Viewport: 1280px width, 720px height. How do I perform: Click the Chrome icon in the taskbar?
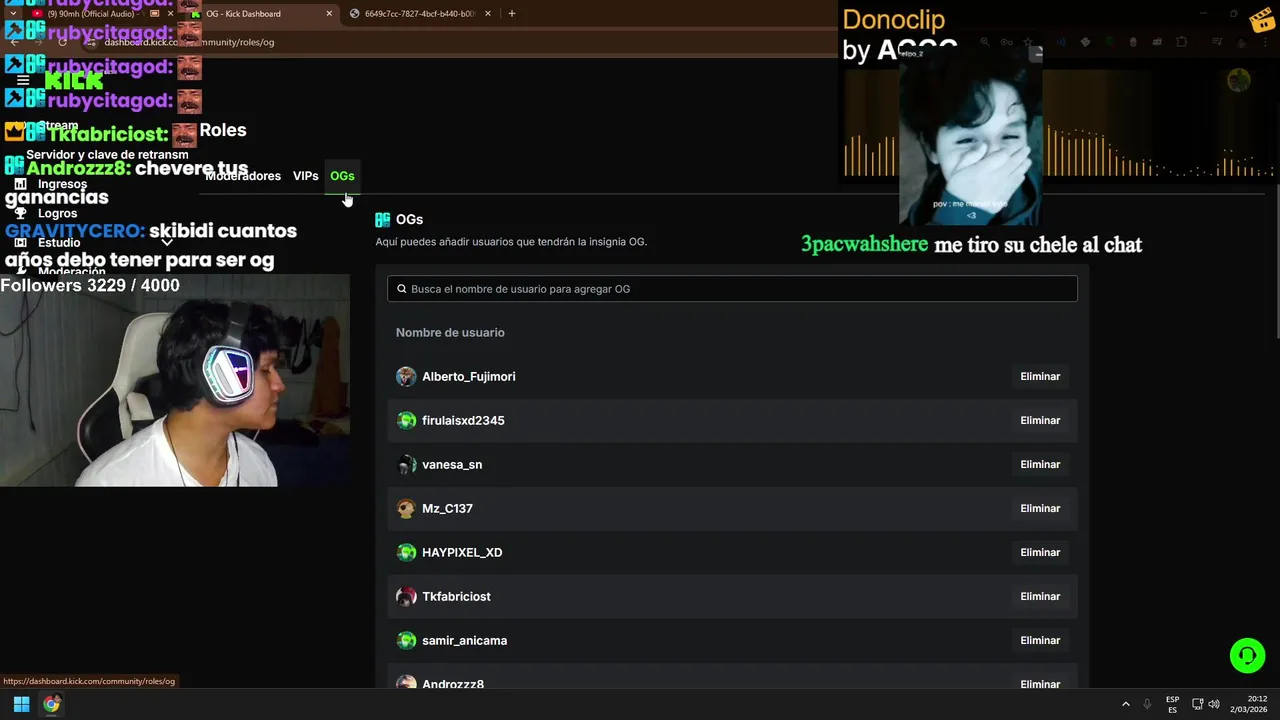(52, 704)
